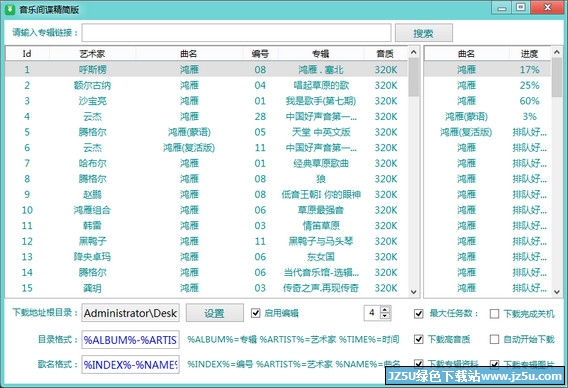Select row 13 artist 降央卓玛

pyautogui.click(x=92, y=256)
